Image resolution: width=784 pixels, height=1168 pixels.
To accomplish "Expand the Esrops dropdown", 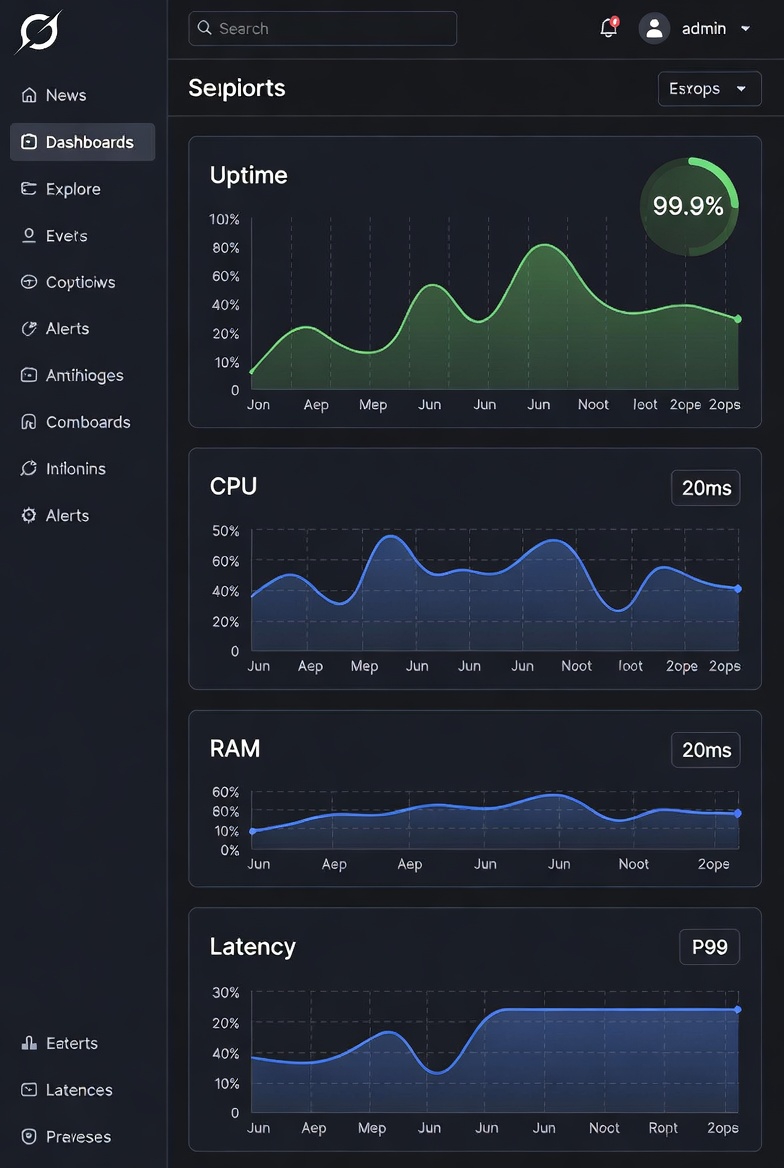I will (709, 89).
